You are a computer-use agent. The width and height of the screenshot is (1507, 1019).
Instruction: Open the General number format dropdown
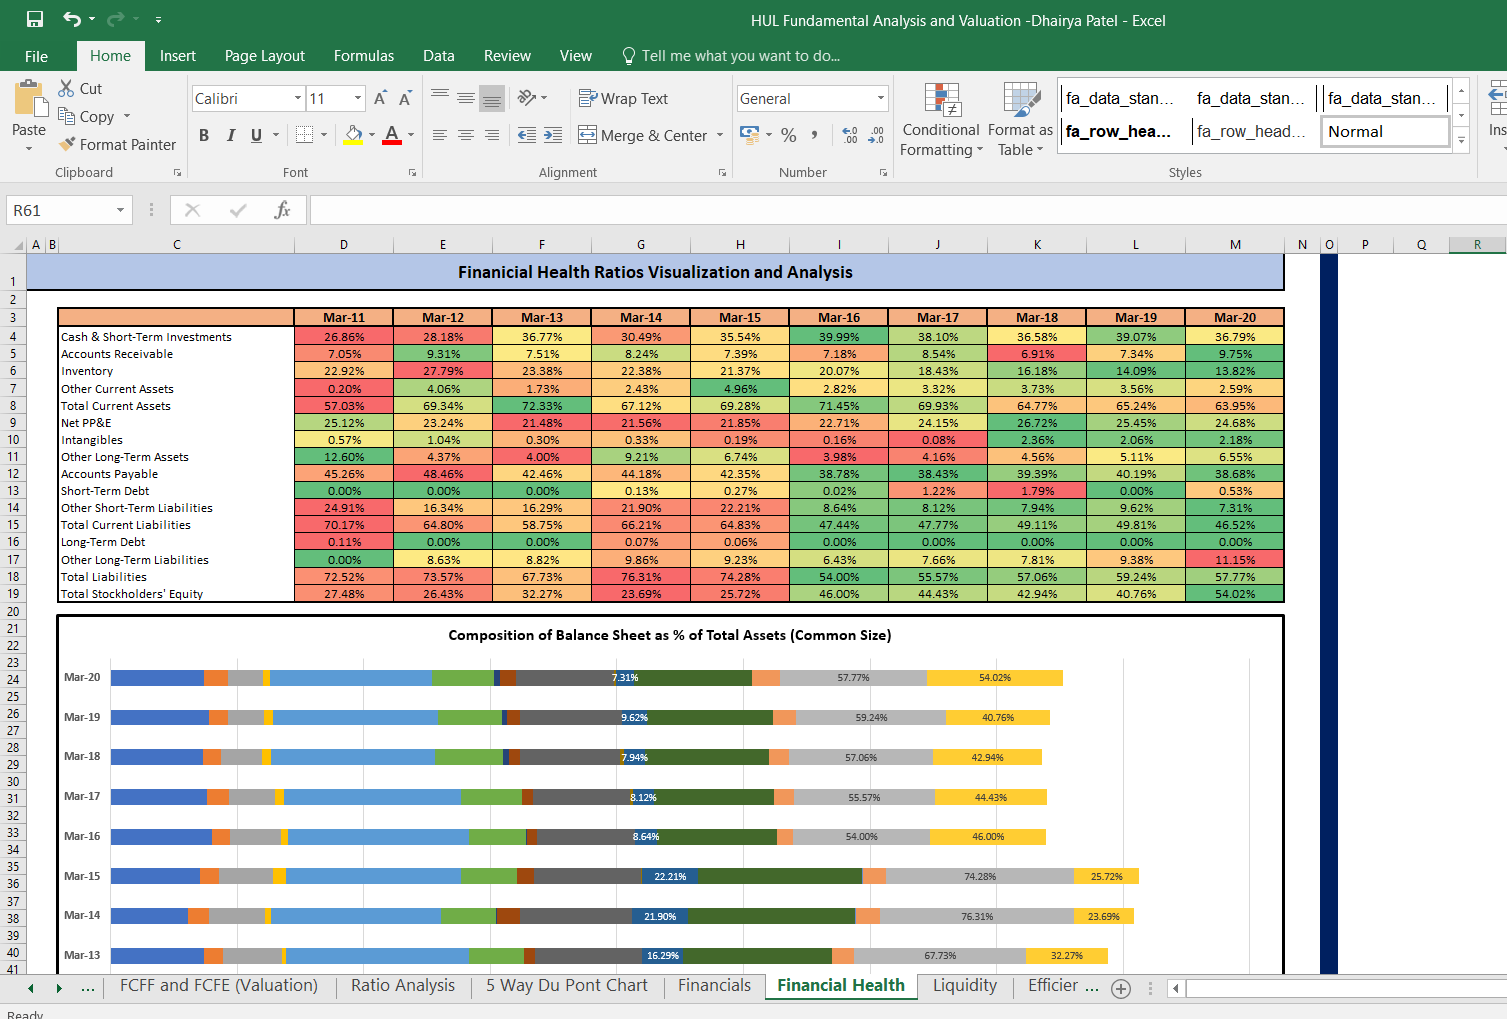(x=881, y=98)
